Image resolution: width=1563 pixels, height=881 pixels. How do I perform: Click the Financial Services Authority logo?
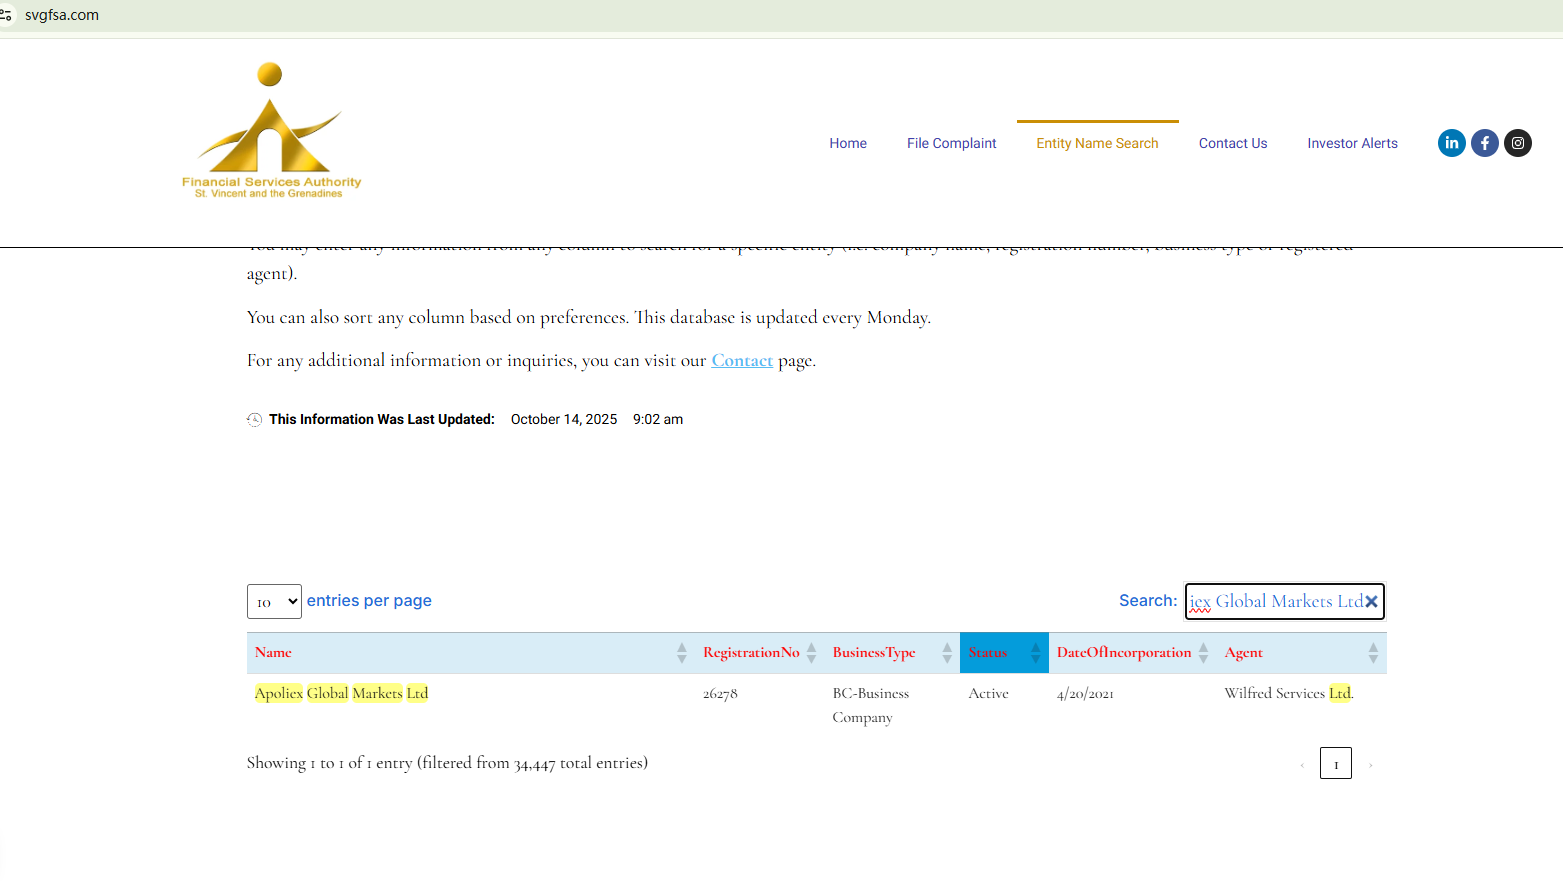point(271,131)
